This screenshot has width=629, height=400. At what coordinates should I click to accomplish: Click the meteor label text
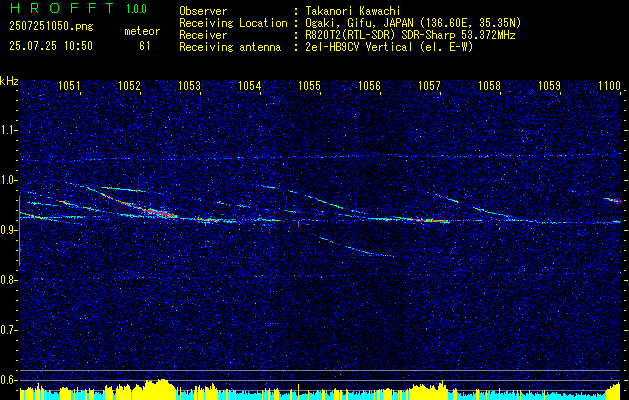142,31
